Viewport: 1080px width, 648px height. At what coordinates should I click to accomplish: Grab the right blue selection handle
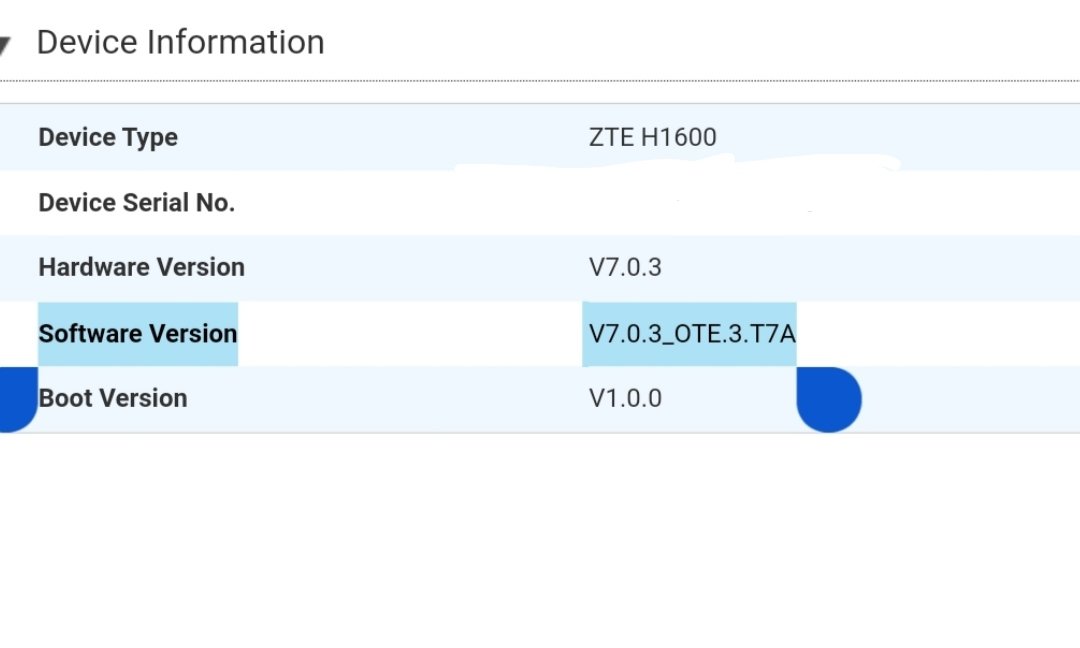pos(829,399)
